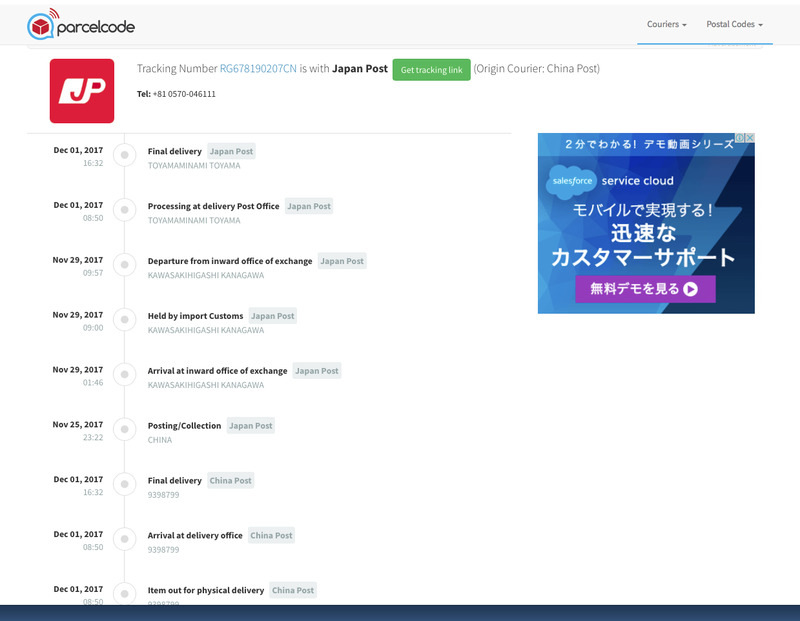
Task: Click China Post tag beside Item out for physical delivery
Action: pos(293,590)
